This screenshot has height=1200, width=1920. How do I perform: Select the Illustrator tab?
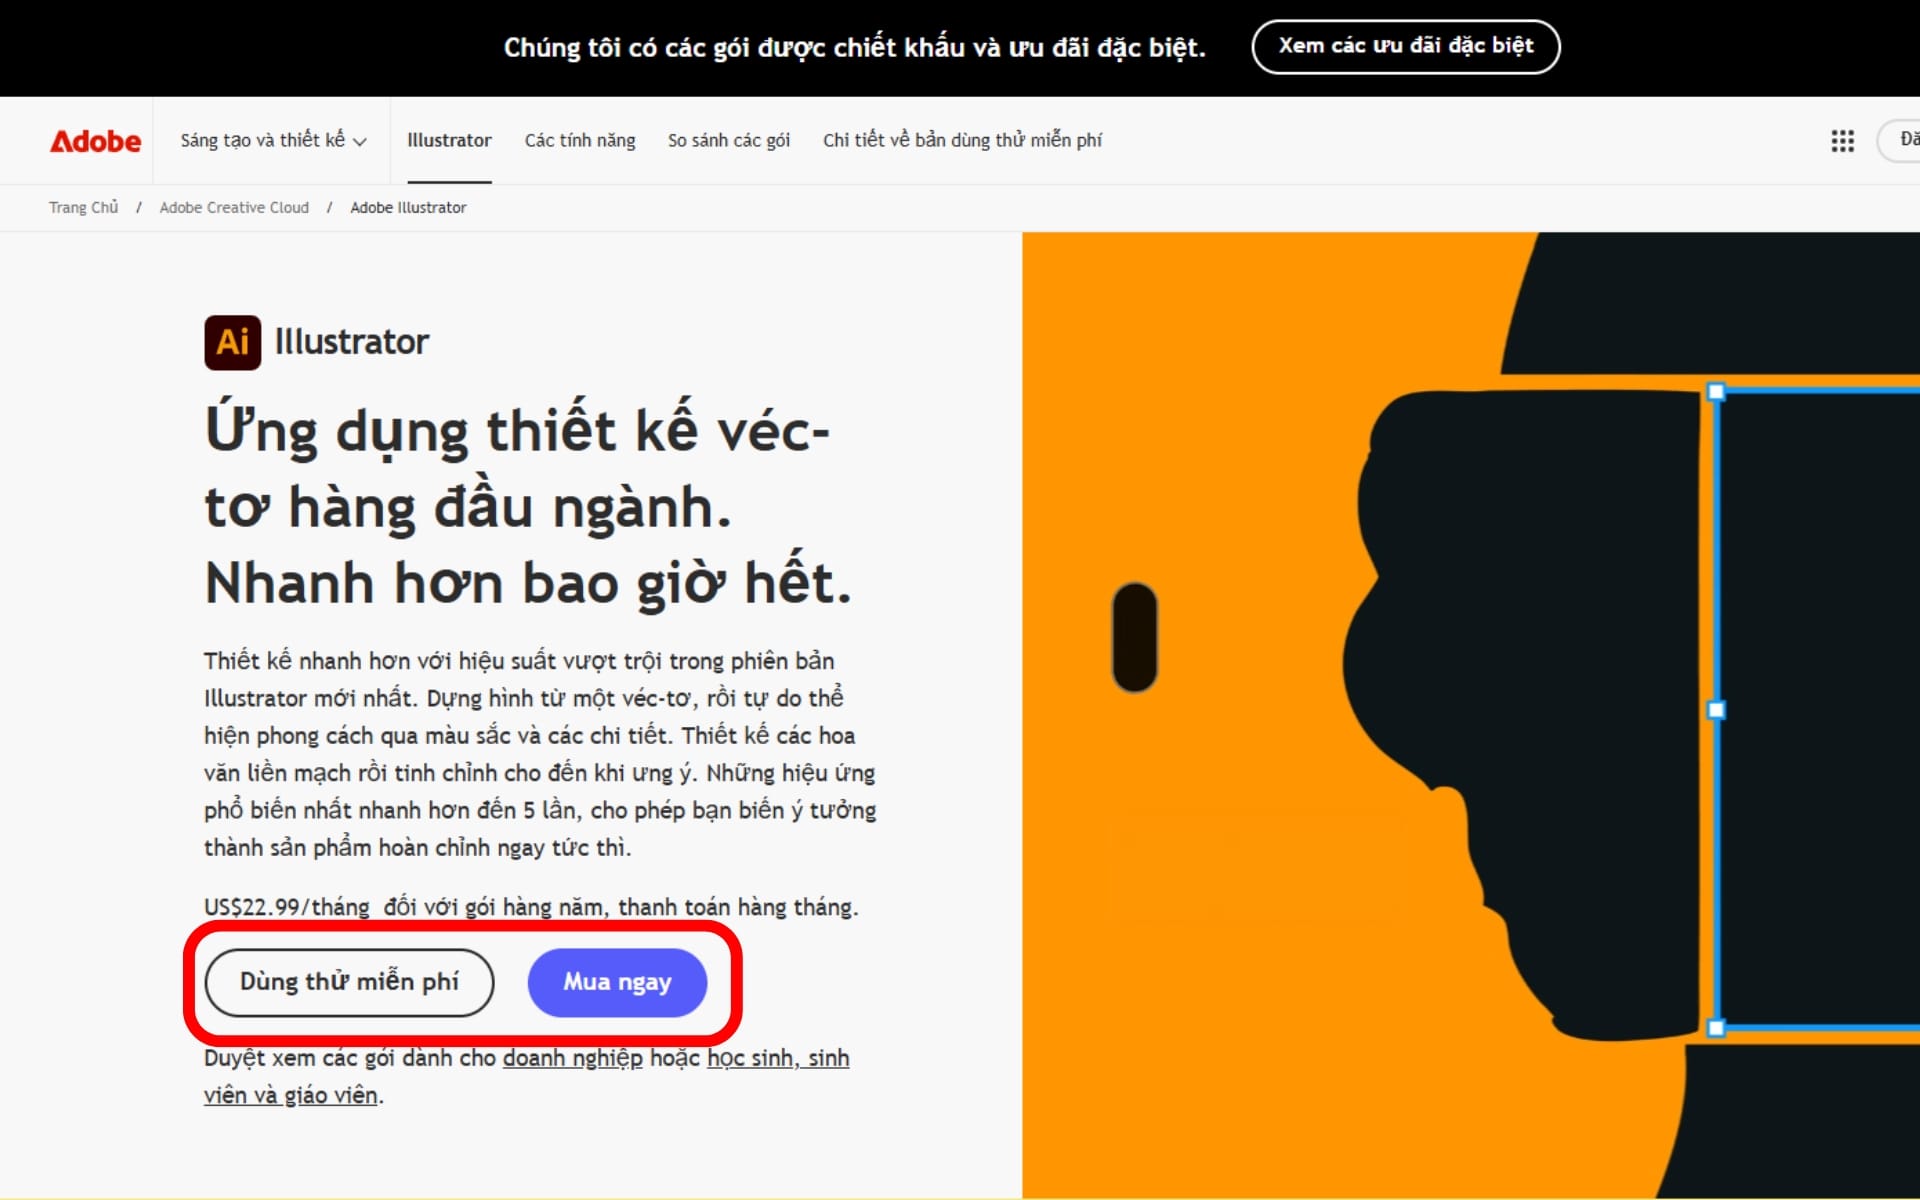[449, 141]
